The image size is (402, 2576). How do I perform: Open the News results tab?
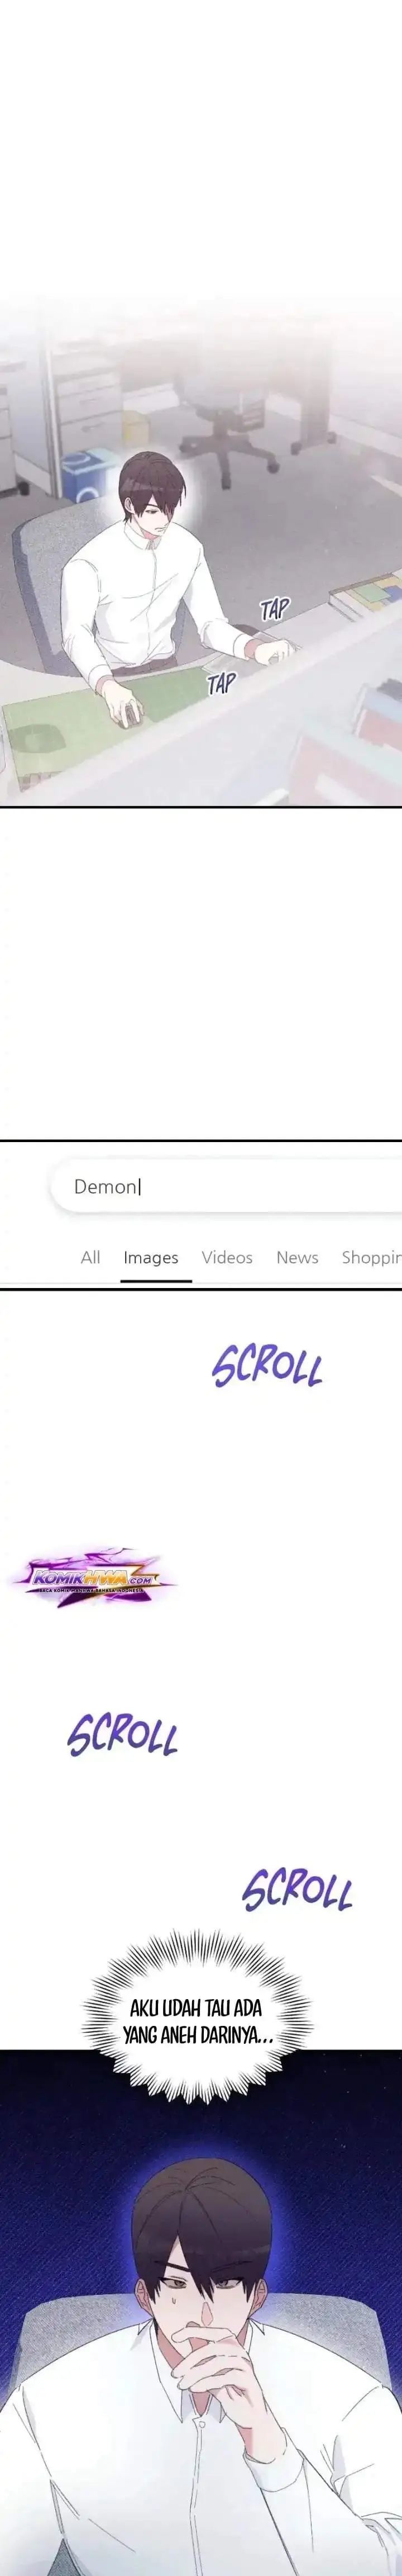297,1257
